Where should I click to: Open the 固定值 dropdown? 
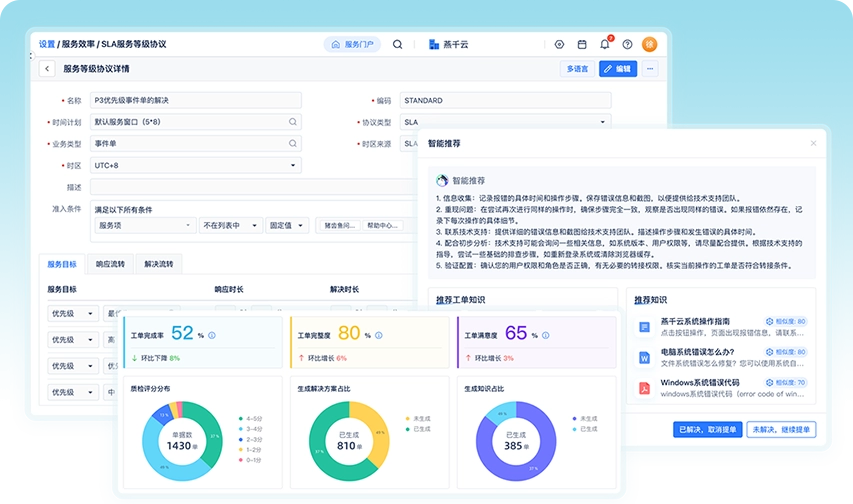coord(287,225)
